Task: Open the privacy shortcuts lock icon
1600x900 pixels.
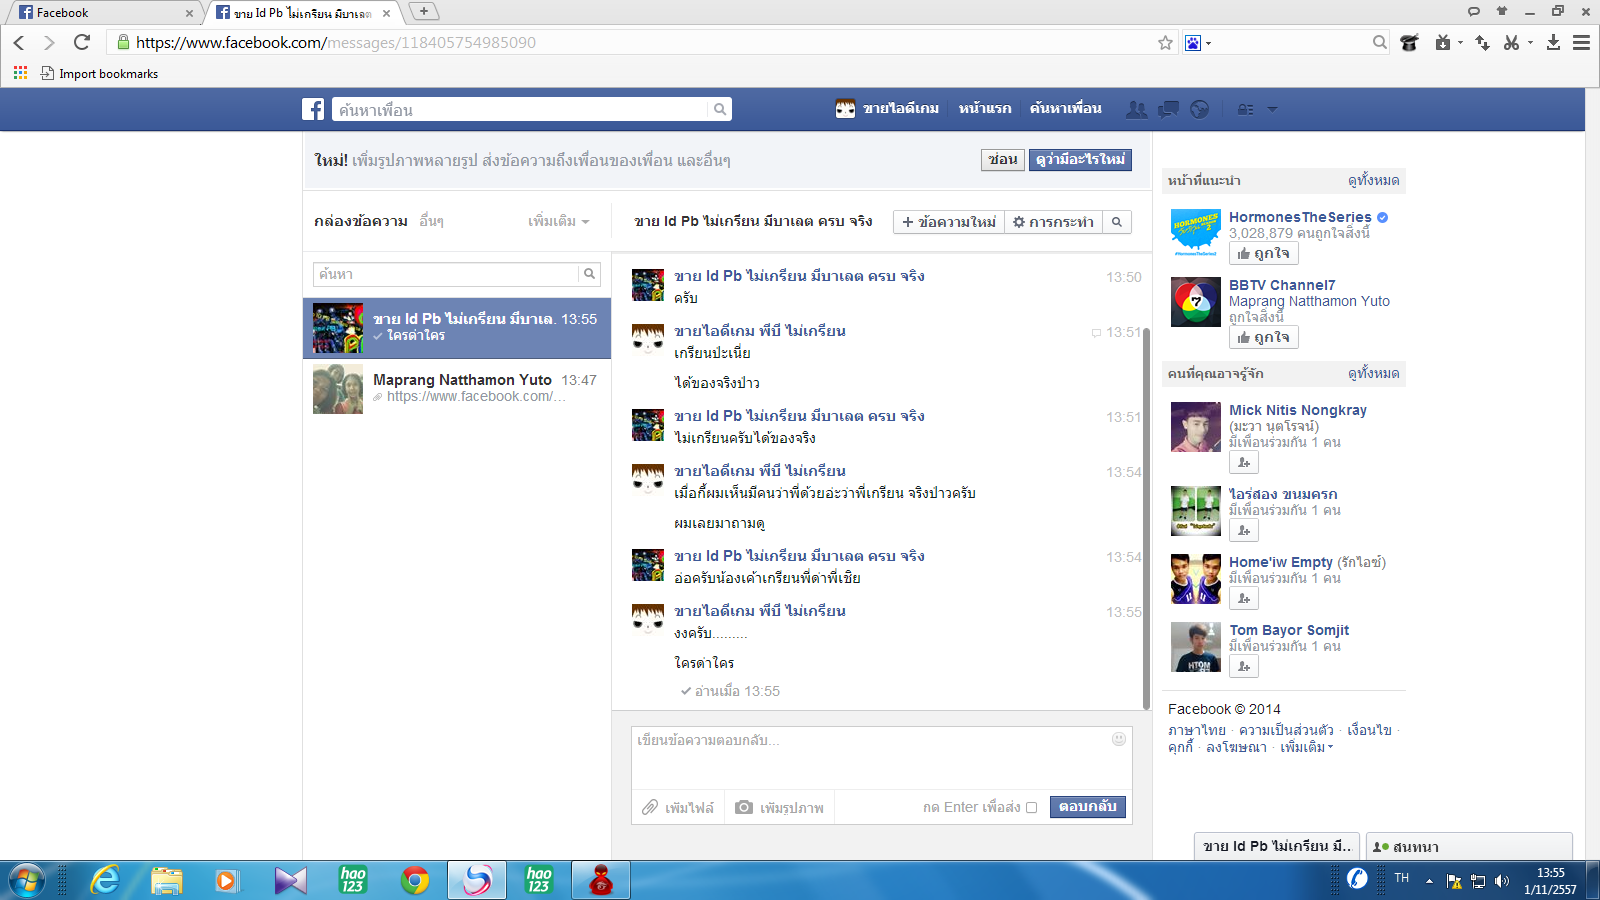Action: tap(1245, 109)
